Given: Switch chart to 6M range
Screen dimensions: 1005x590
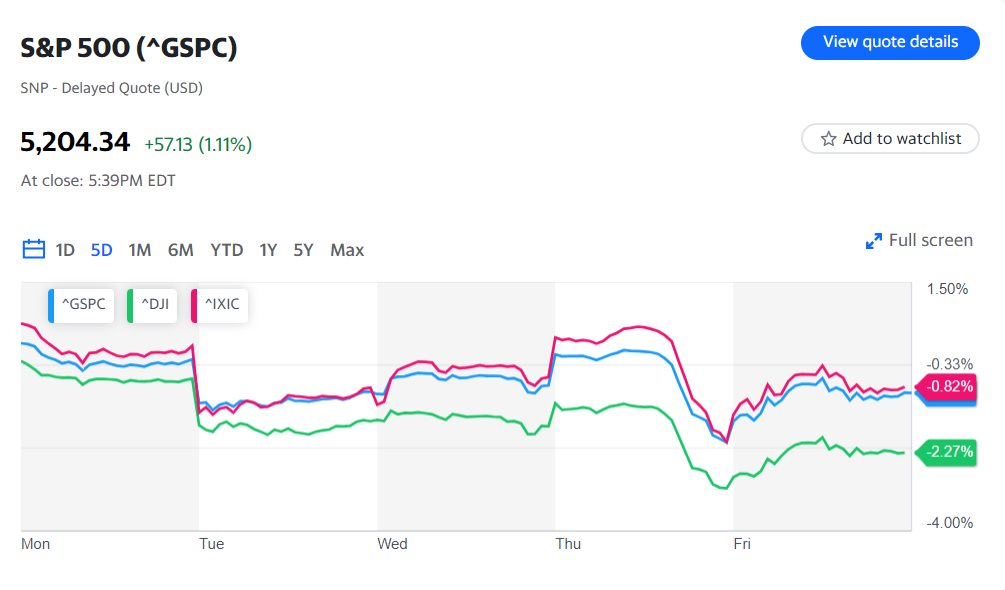Looking at the screenshot, I should tap(181, 250).
